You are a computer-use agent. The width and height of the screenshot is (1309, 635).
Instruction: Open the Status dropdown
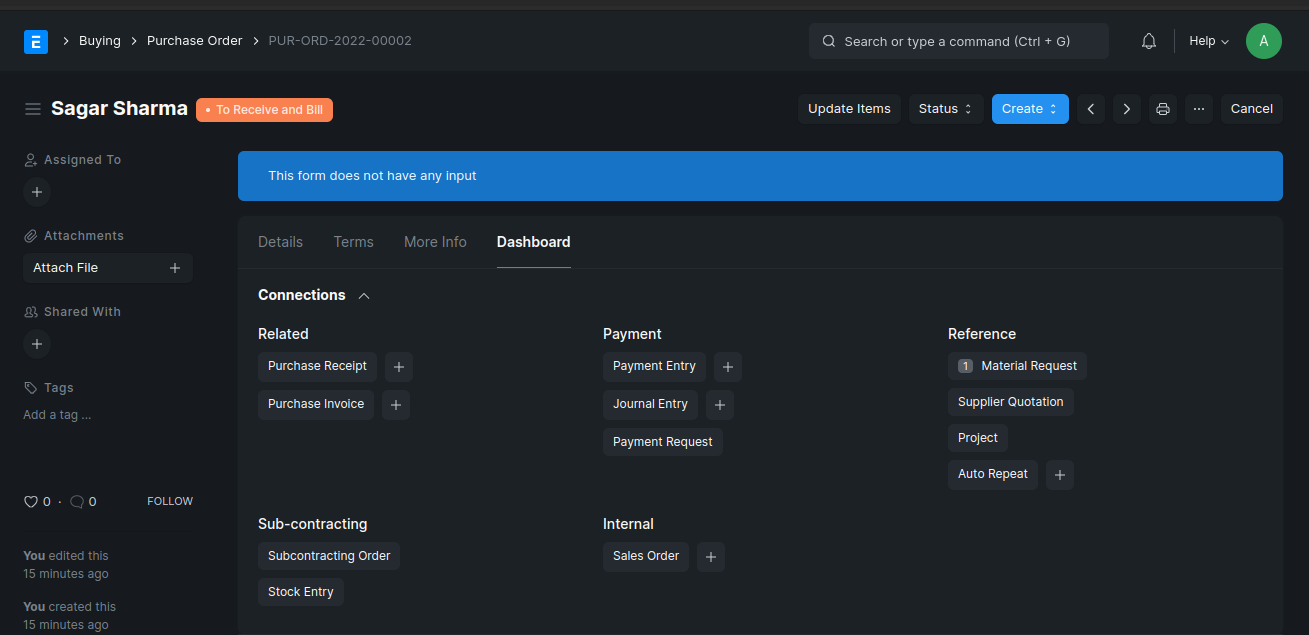943,108
